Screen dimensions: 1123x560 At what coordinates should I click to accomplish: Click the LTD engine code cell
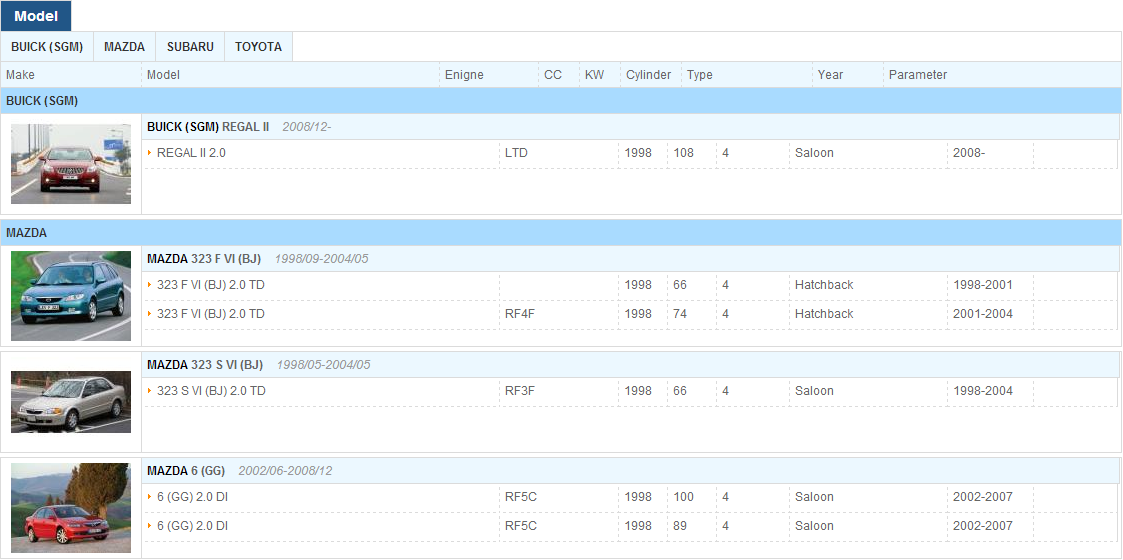516,153
